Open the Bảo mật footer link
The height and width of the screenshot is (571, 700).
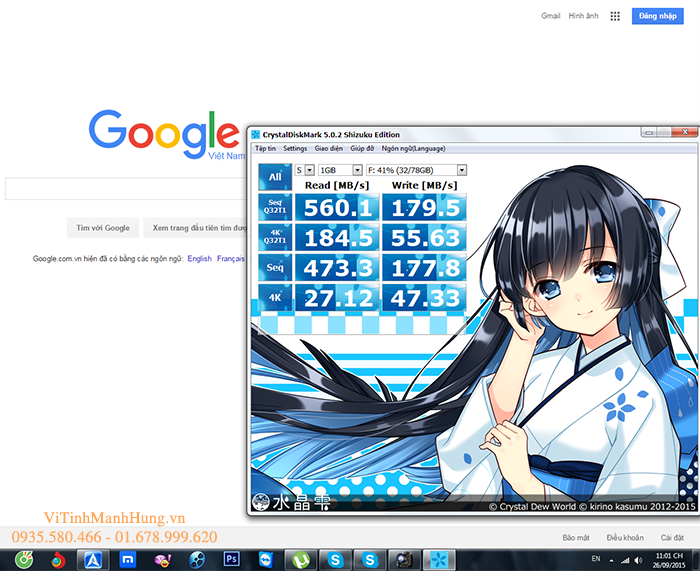tap(576, 538)
